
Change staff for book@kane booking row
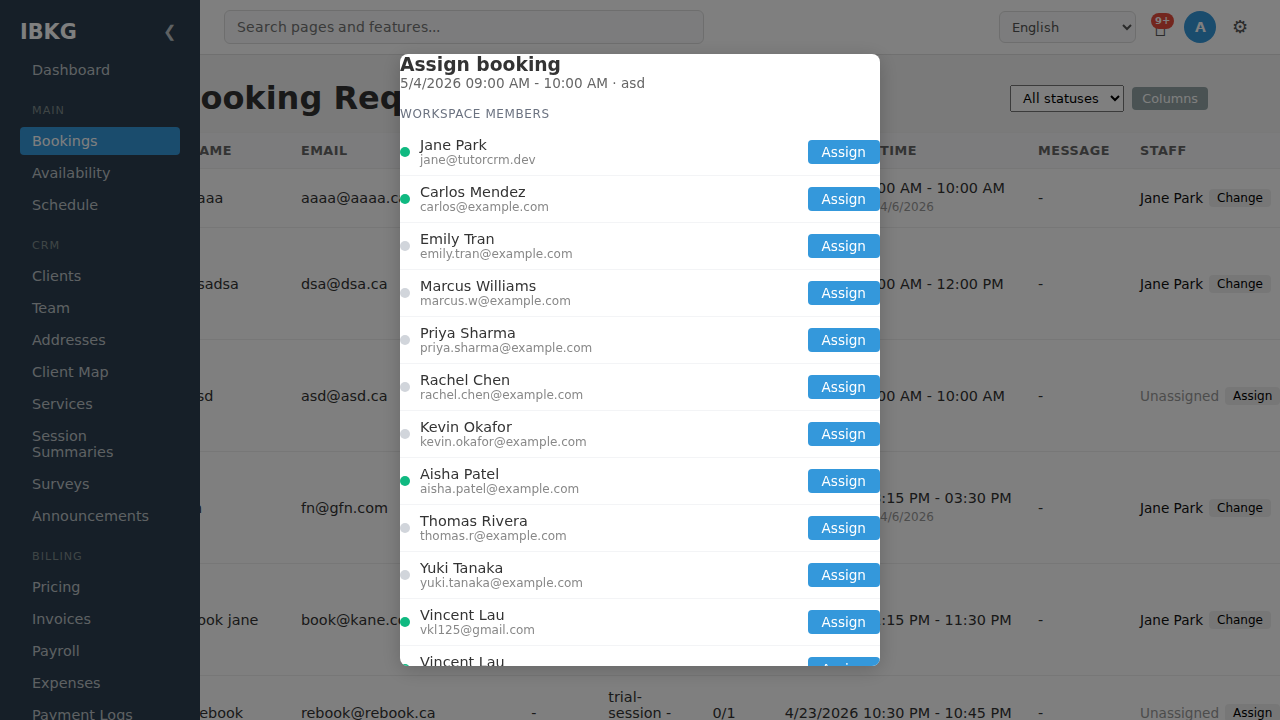pos(1240,620)
